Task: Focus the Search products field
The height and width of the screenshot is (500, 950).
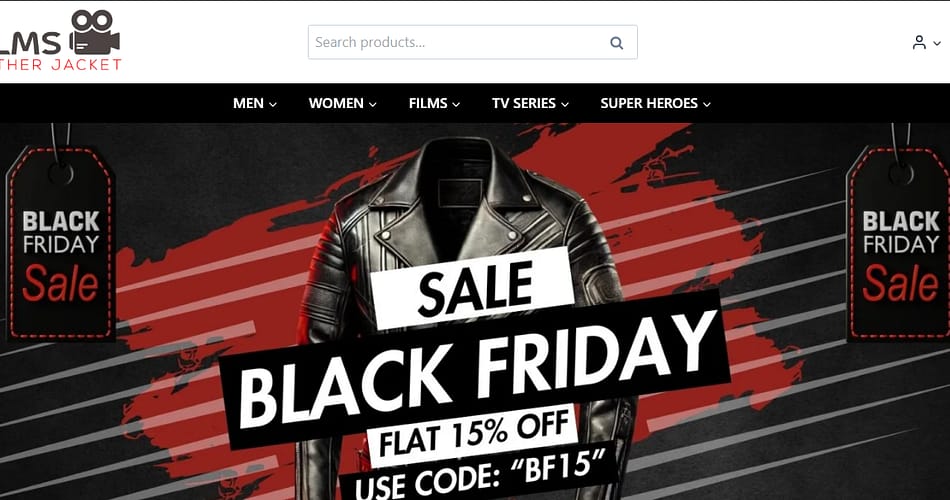Action: click(455, 43)
